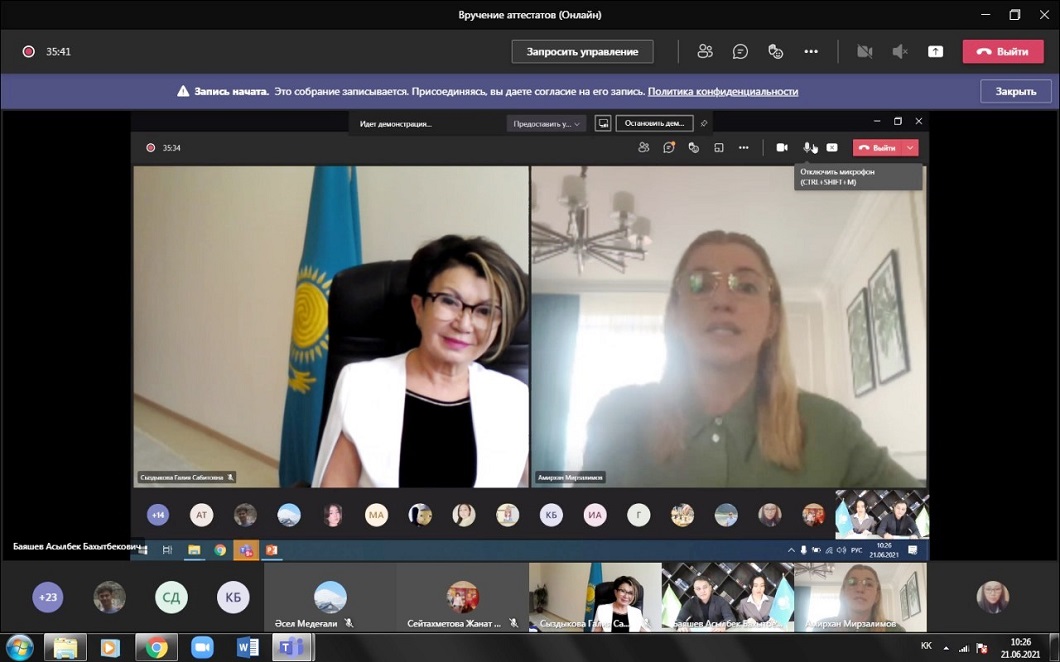Select the СД participant avatar
Viewport: 1060px width, 662px height.
[171, 597]
